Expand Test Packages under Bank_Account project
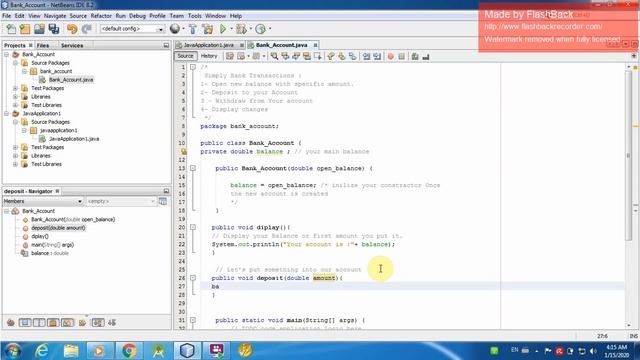 click(15, 88)
